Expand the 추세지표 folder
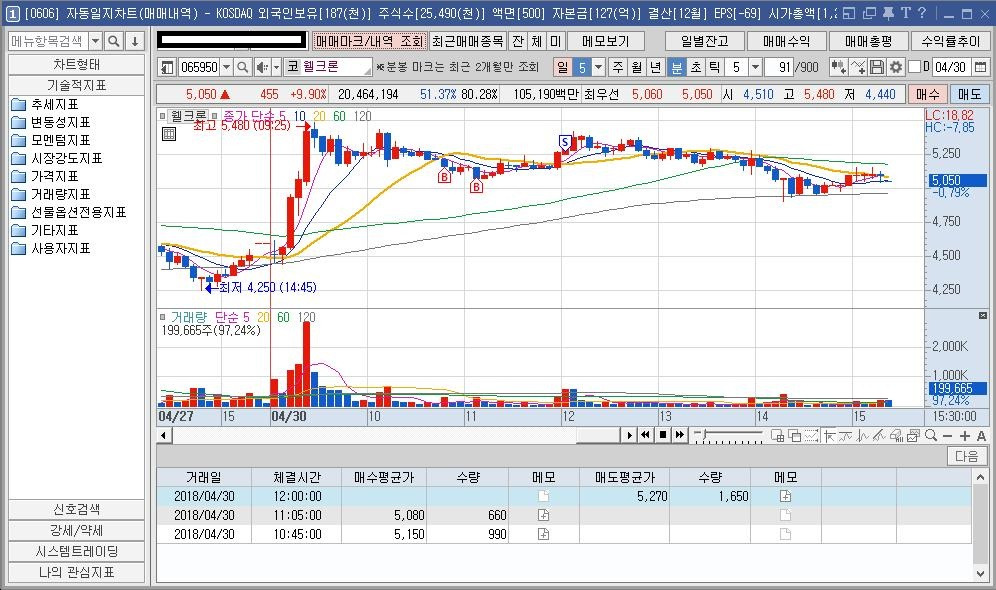996x590 pixels. click(44, 104)
